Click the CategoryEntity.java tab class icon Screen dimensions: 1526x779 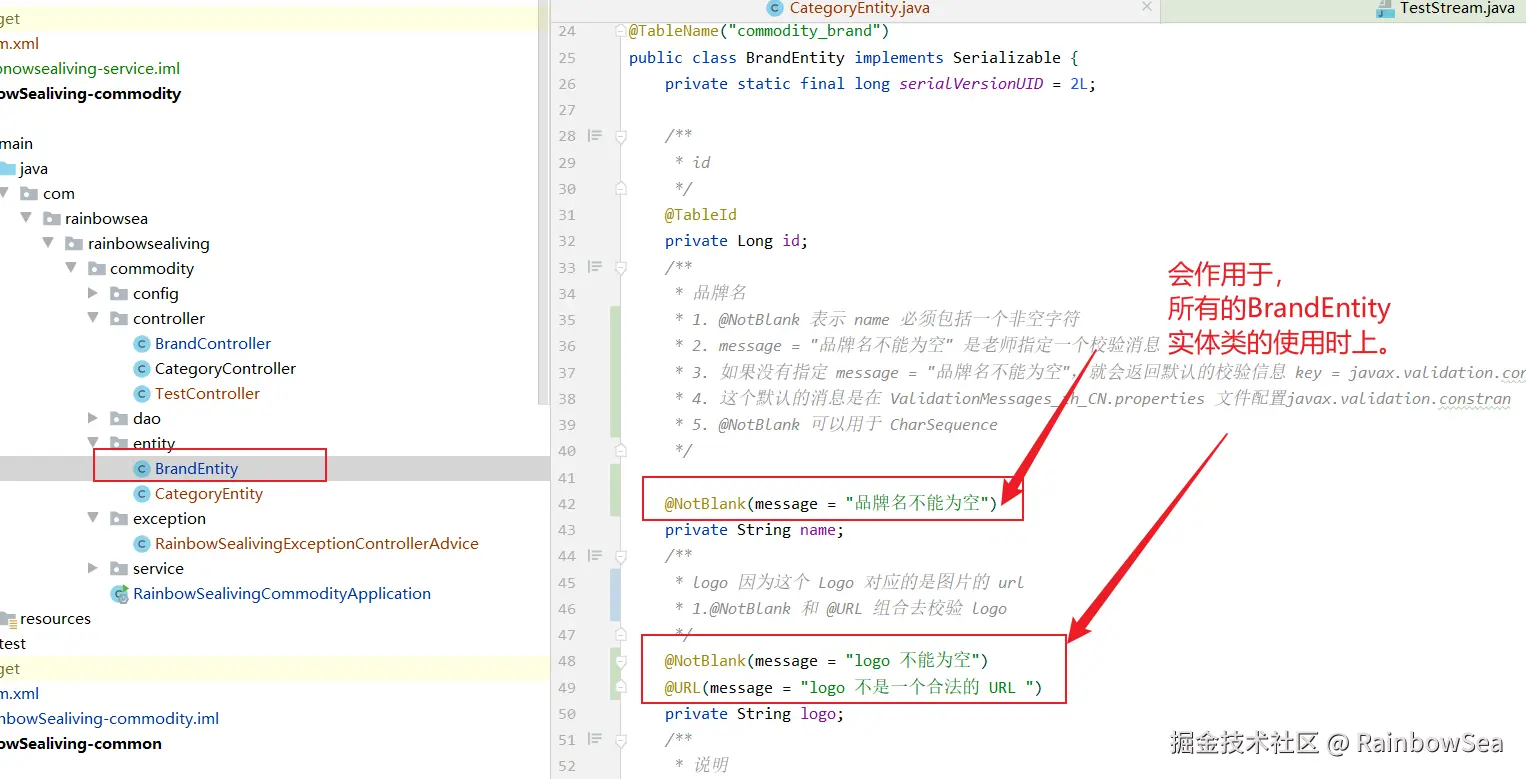tap(774, 8)
